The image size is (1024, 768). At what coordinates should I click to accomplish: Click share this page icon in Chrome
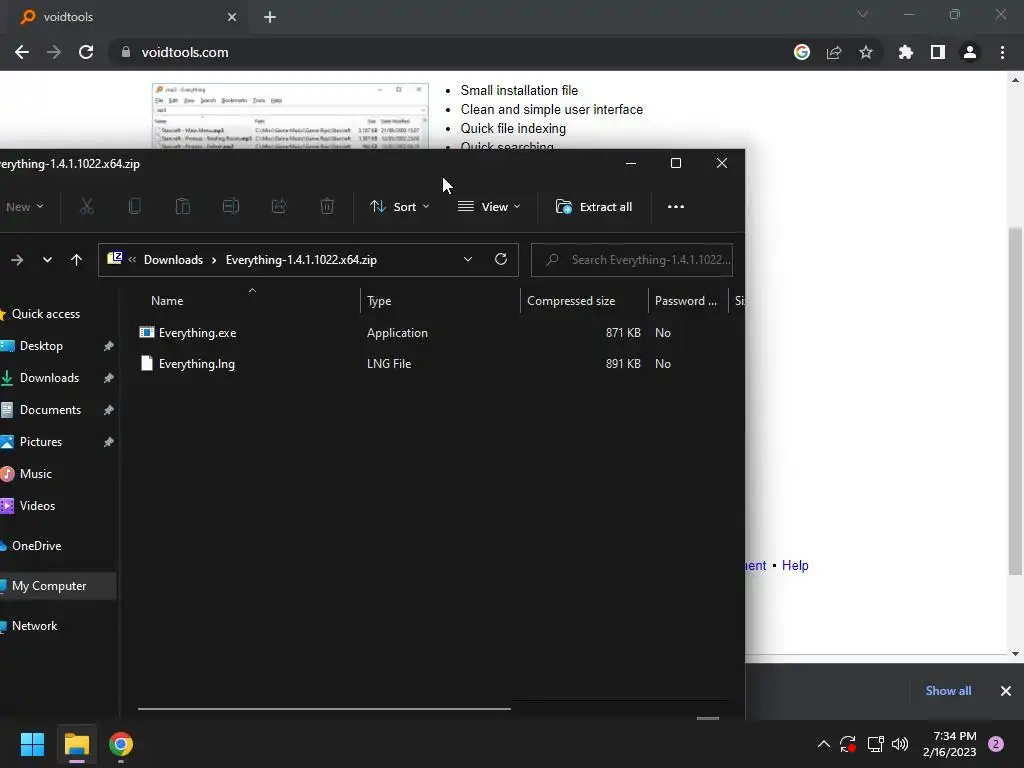[x=834, y=52]
